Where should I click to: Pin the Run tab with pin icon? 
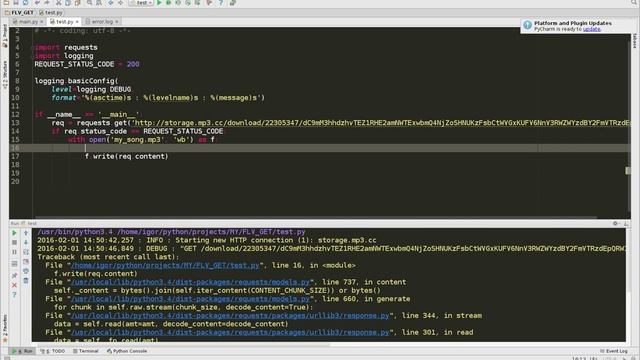[x=14, y=276]
